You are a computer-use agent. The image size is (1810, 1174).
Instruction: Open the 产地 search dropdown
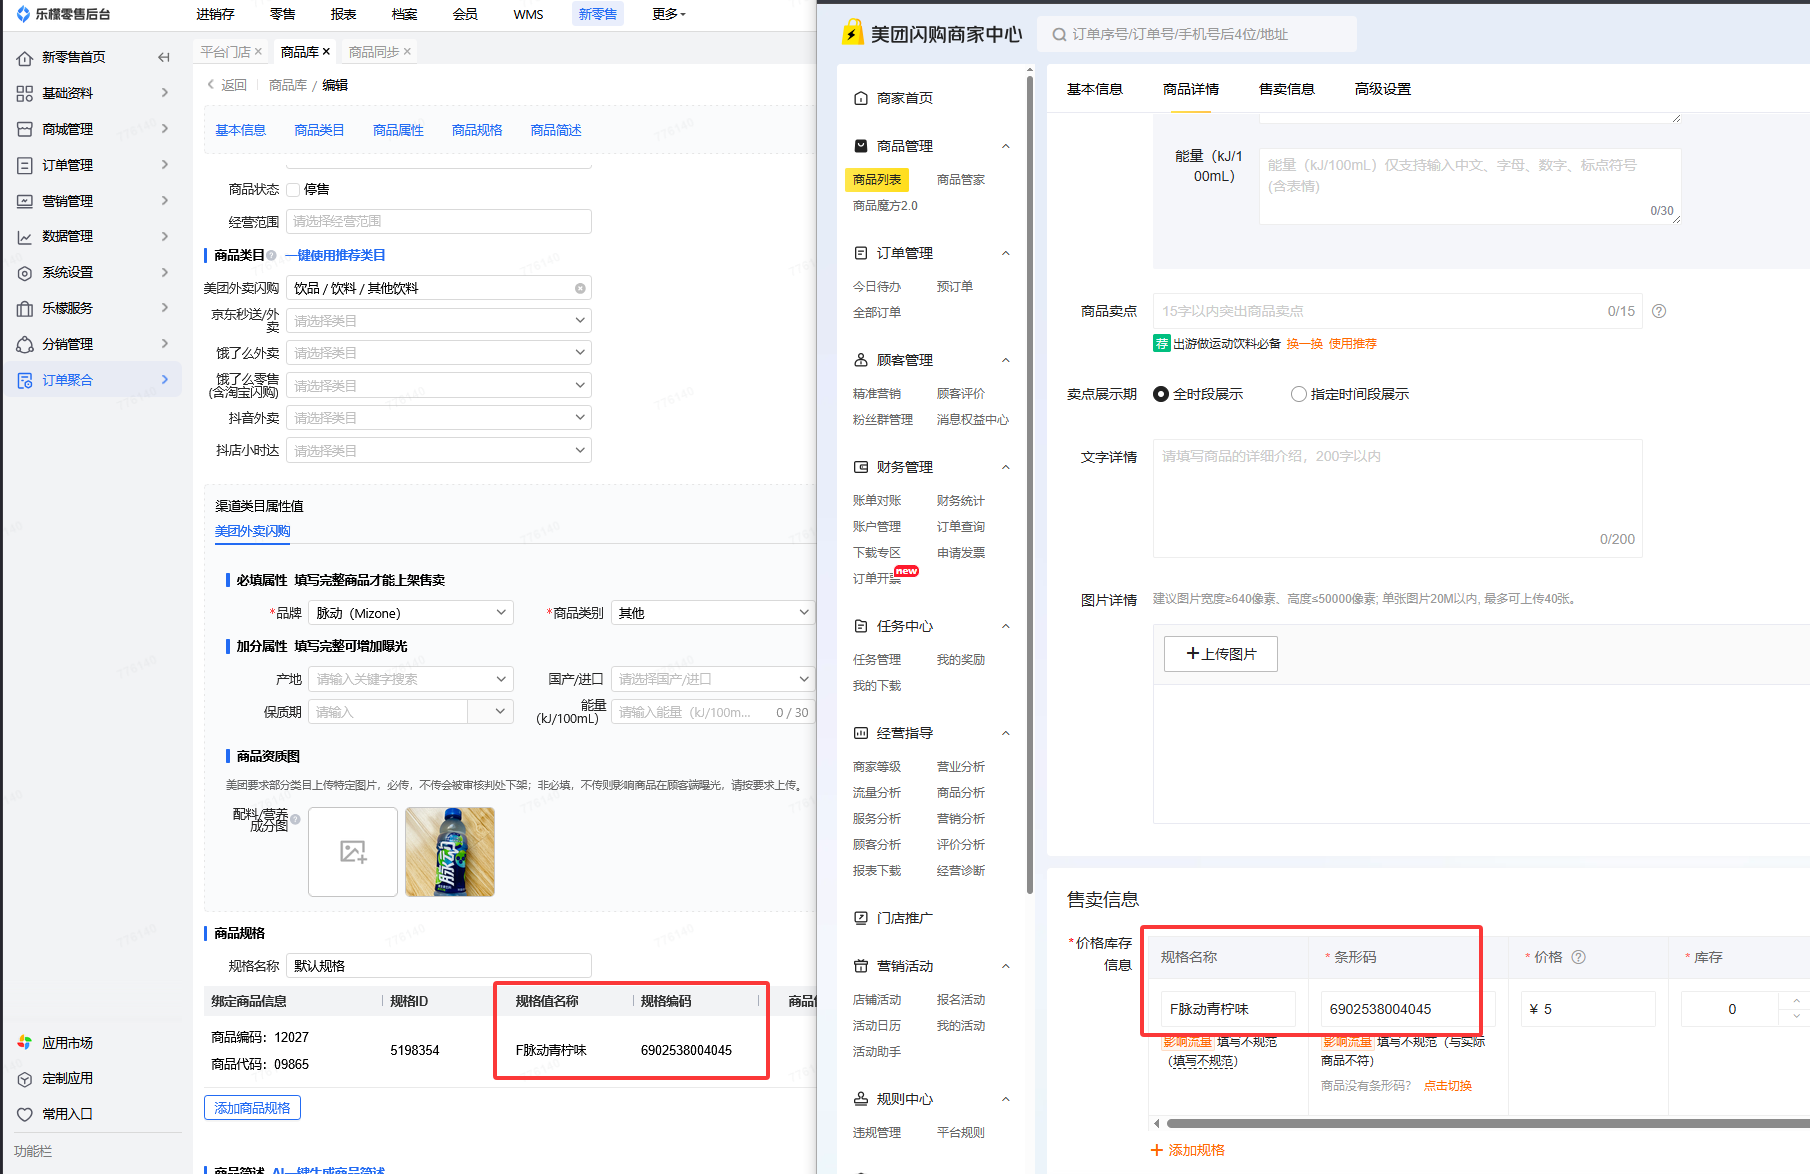pos(411,679)
